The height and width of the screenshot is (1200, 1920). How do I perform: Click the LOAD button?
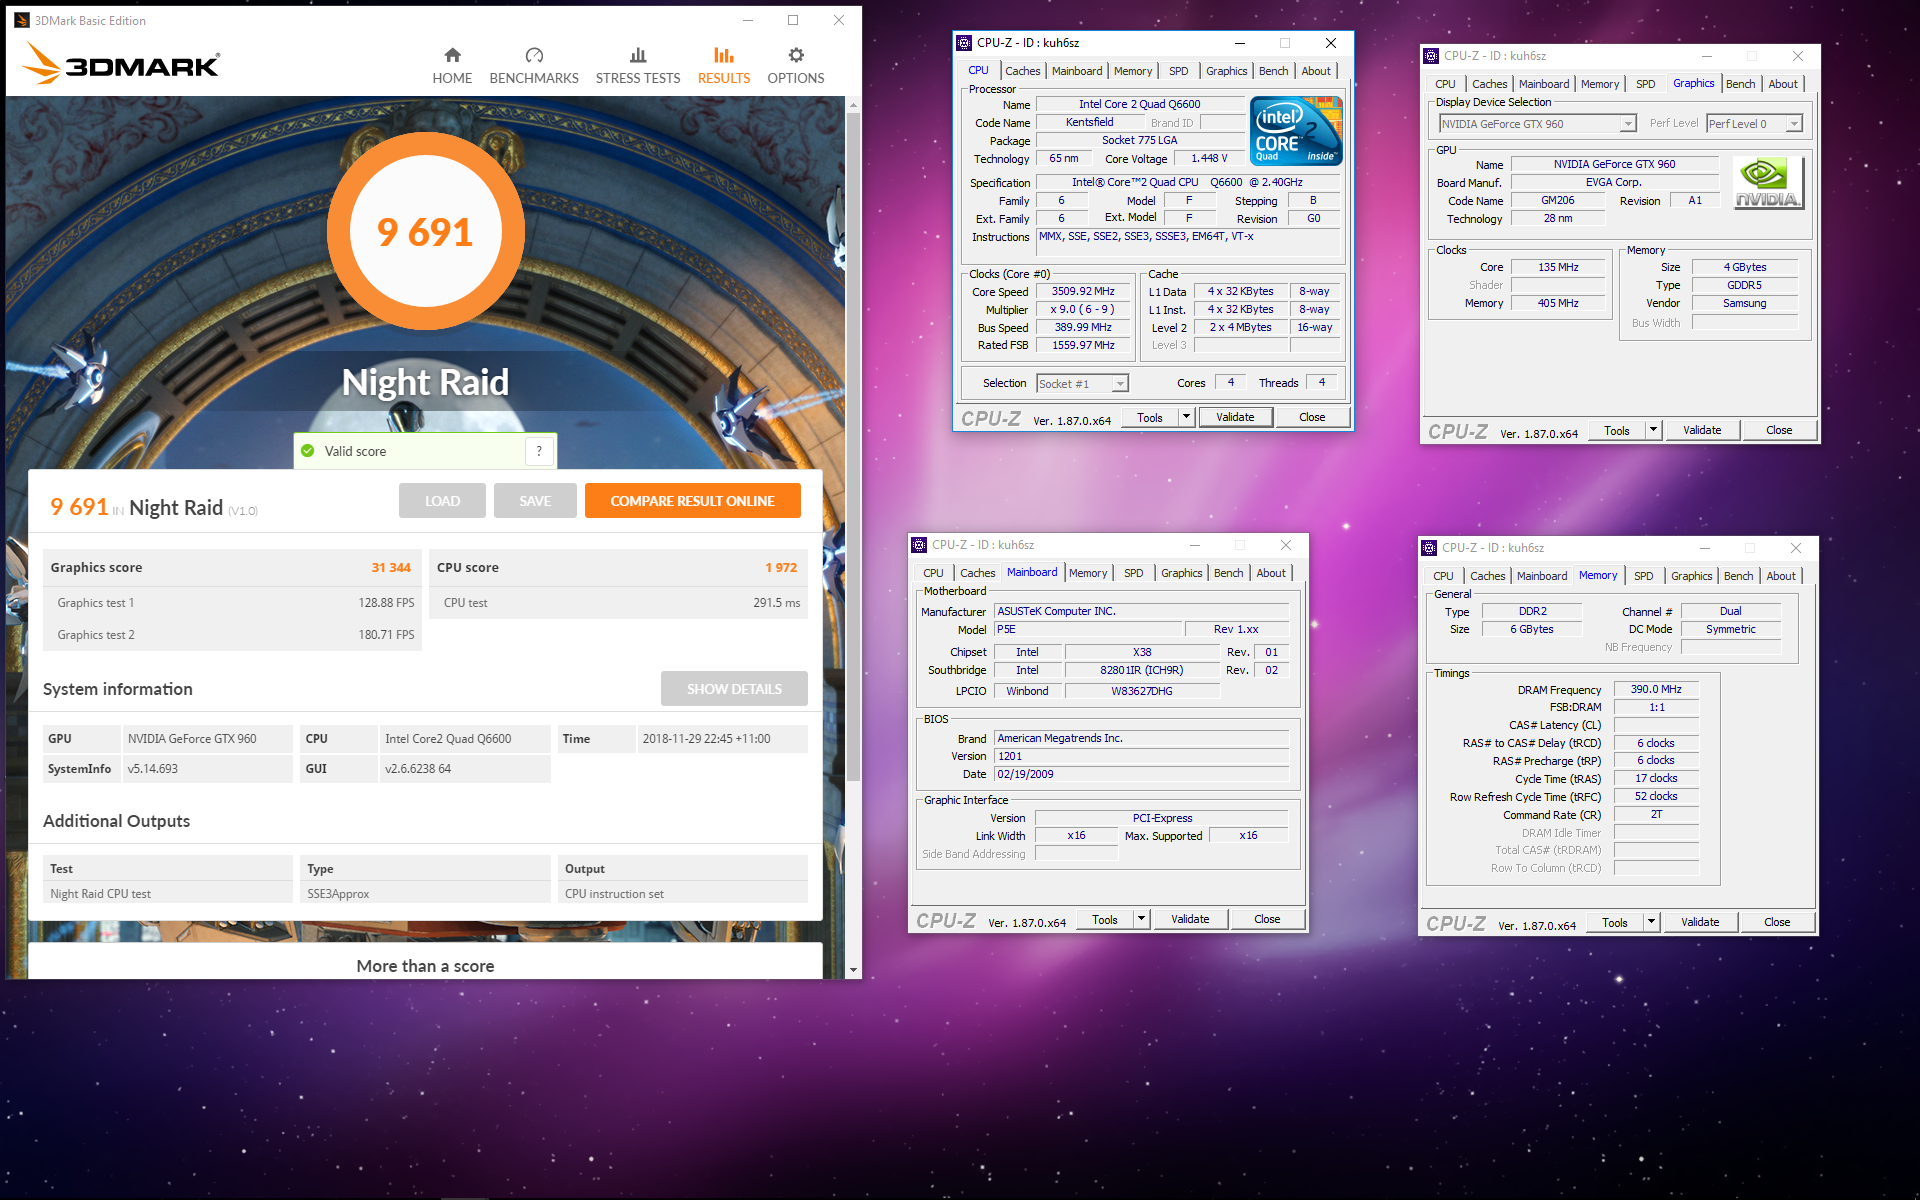(442, 501)
